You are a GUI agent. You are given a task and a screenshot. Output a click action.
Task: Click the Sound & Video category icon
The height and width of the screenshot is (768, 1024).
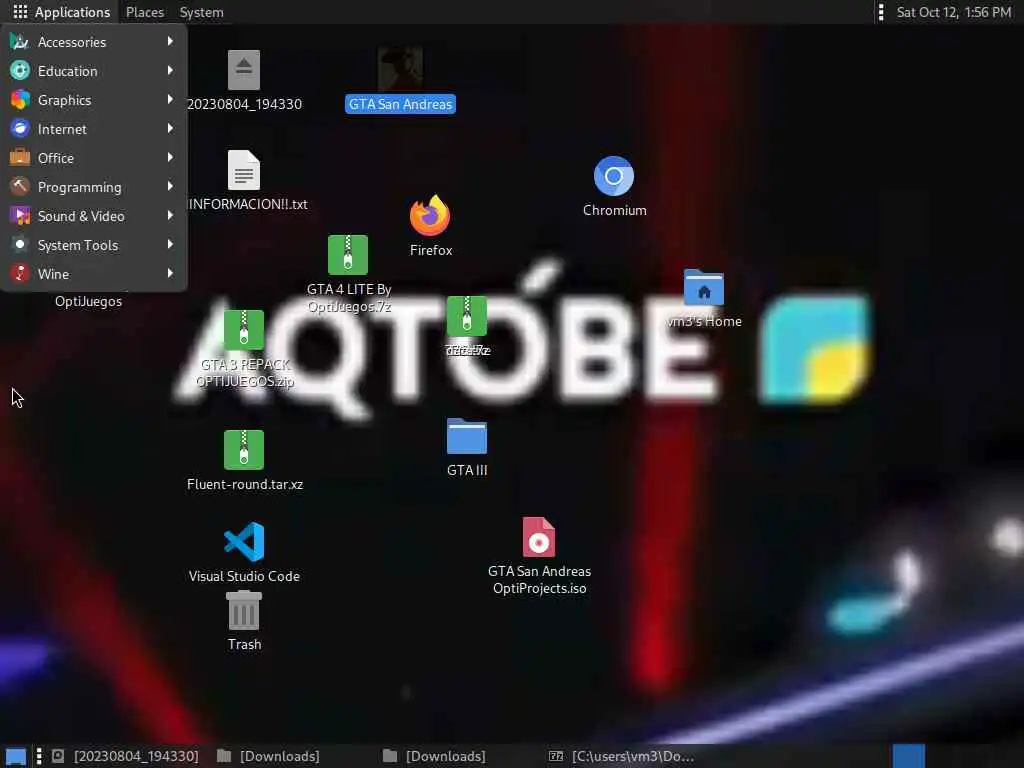coord(20,216)
